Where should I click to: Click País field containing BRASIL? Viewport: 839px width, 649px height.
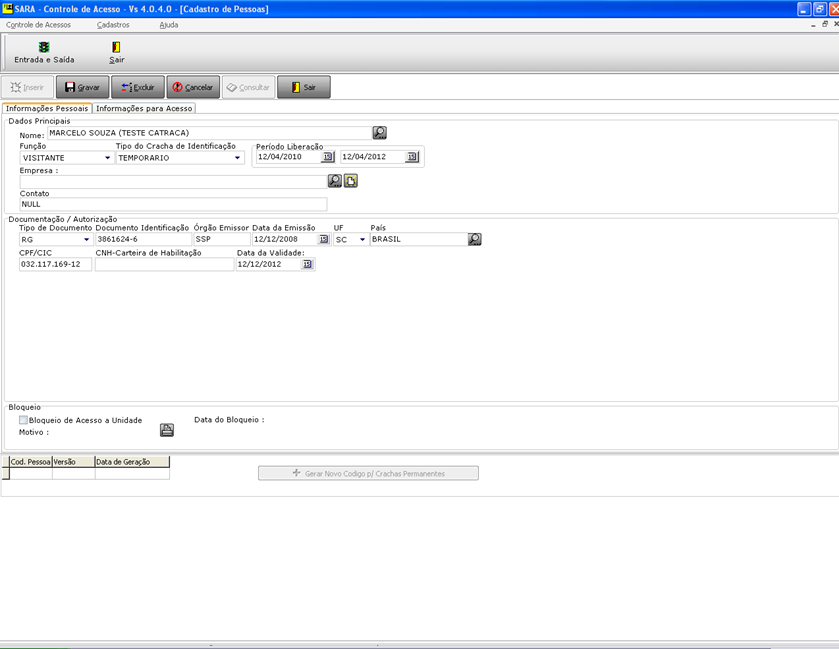(x=418, y=239)
